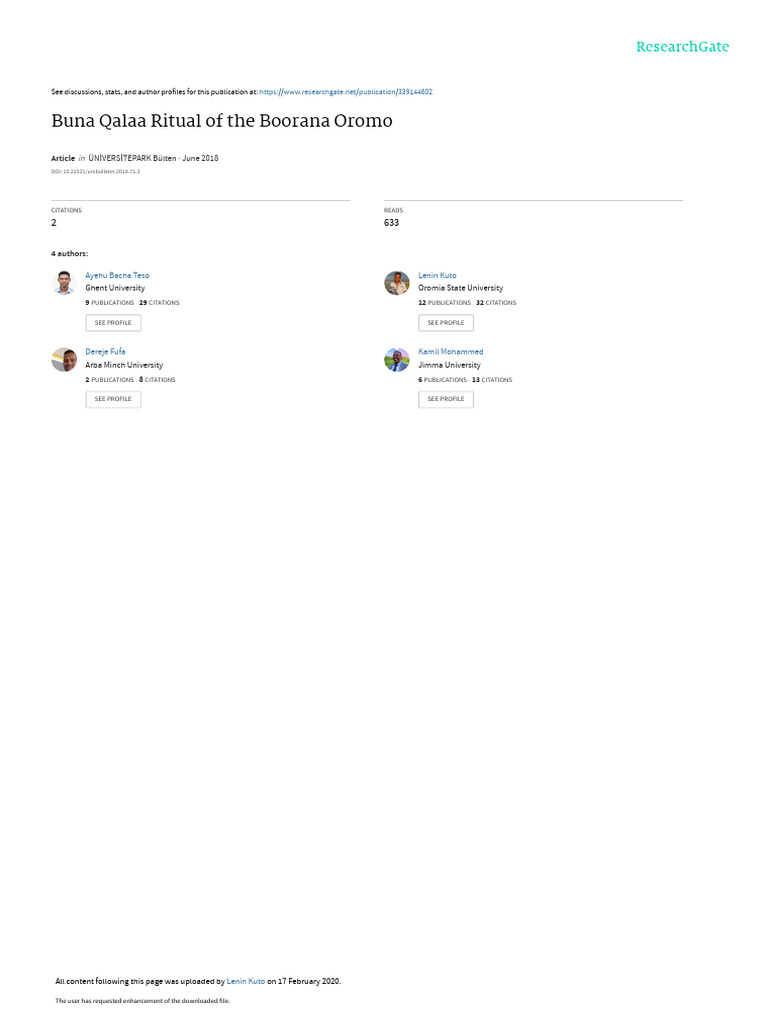This screenshot has height=1024, width=768.
Task: Click See Profile button under Jimma University
Action: pyautogui.click(x=446, y=399)
